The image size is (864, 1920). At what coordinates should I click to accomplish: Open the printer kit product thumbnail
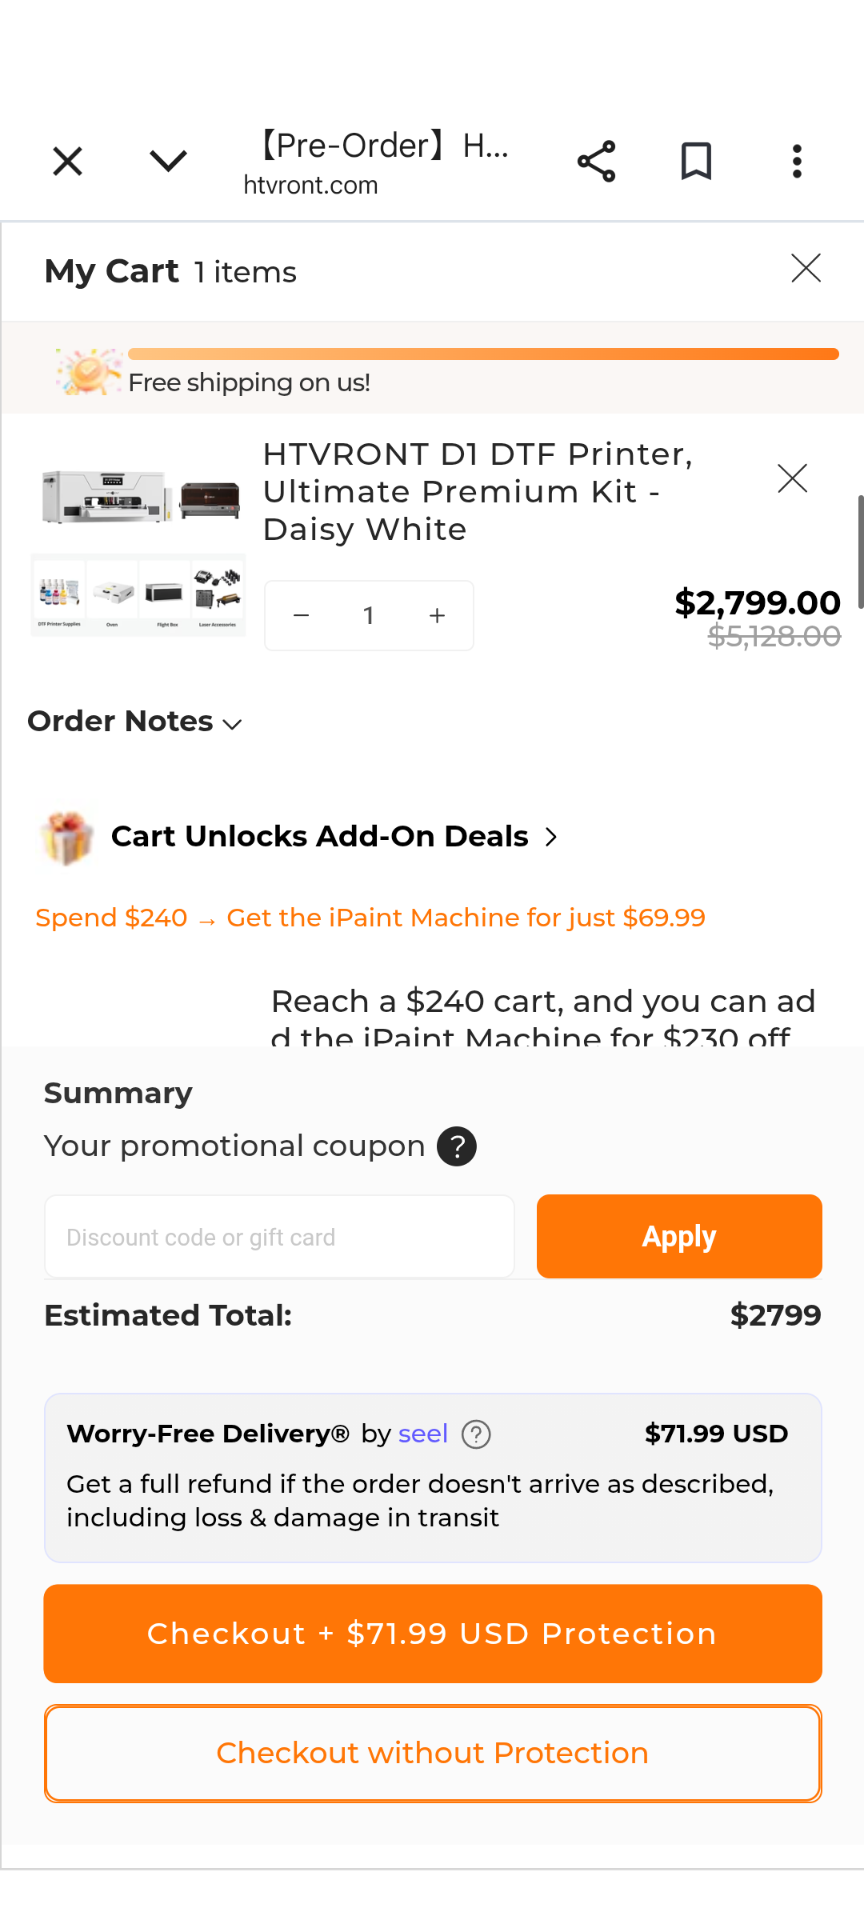point(139,540)
